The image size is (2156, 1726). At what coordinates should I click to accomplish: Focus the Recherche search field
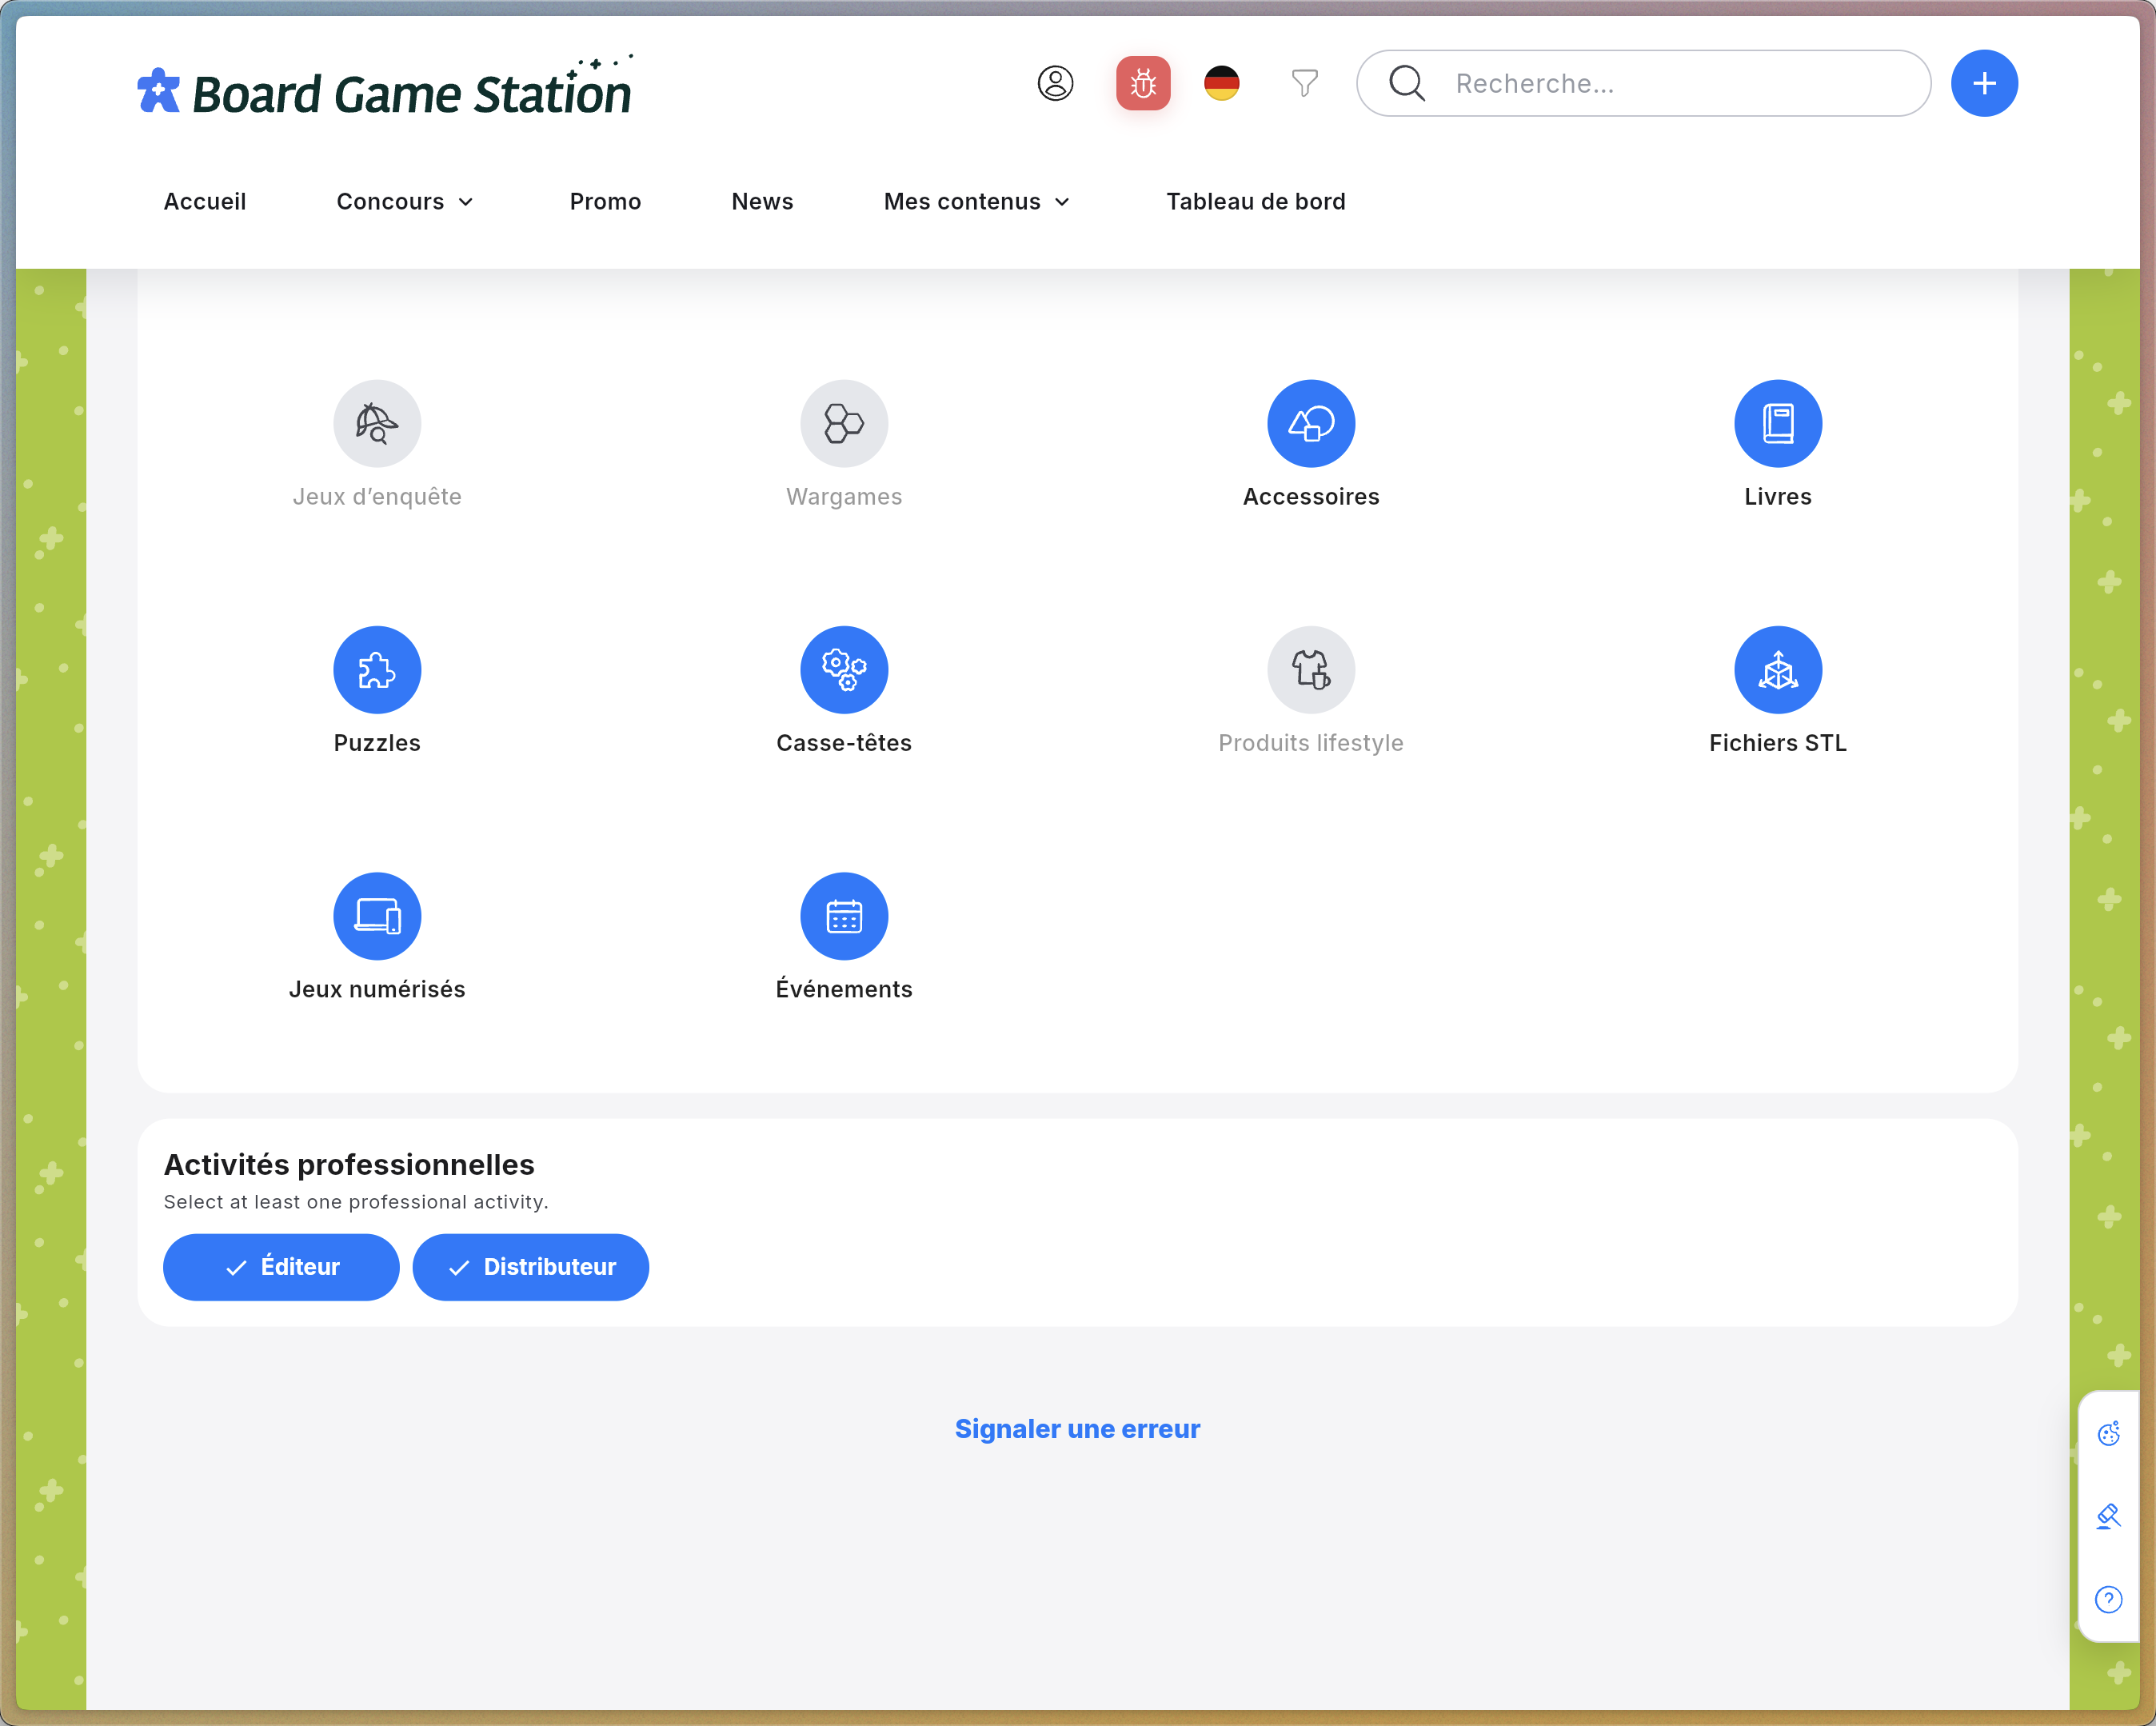pos(1643,83)
